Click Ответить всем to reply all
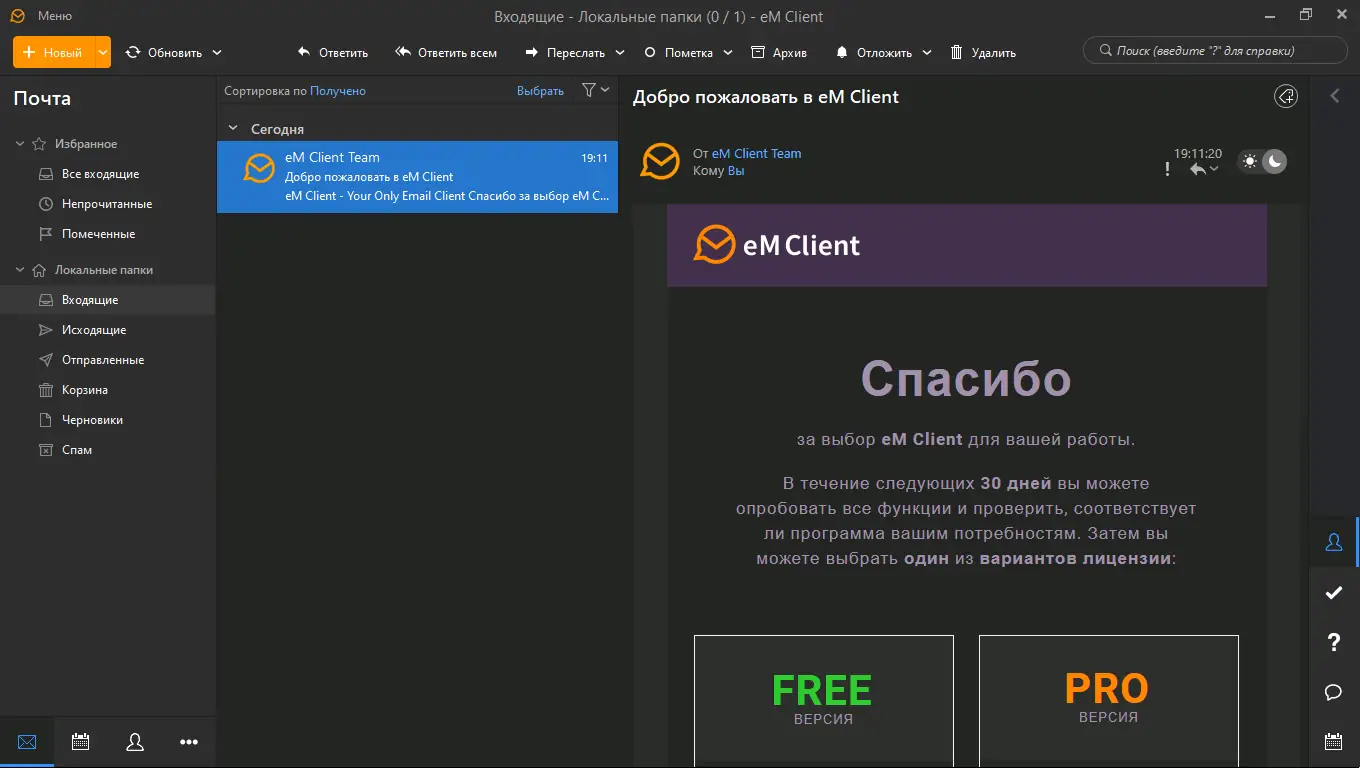This screenshot has width=1360, height=768. coord(446,52)
